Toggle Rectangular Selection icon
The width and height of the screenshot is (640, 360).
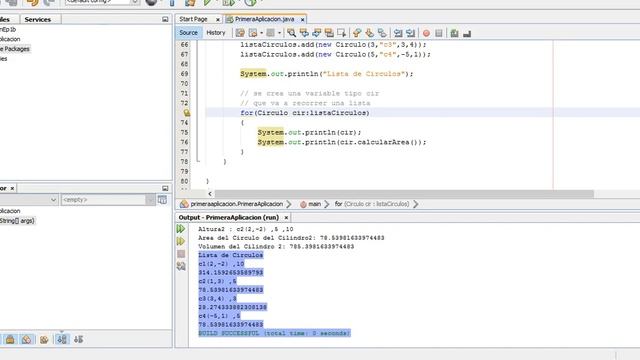click(342, 33)
